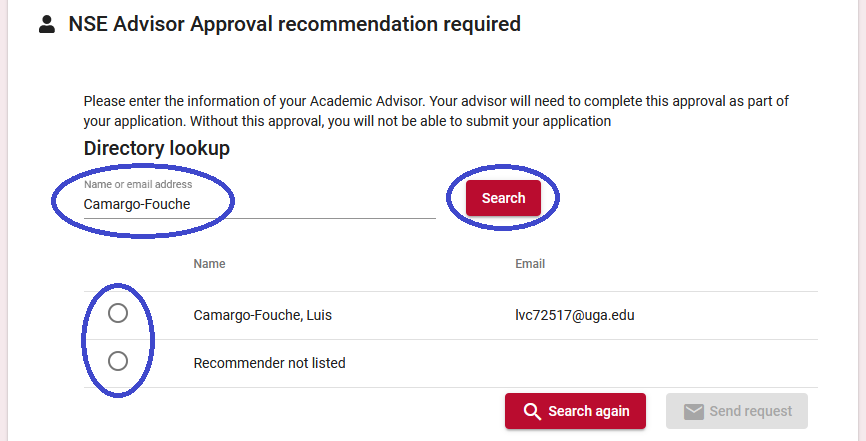Click the NSE Advisor Approval recommendation heading
Viewport: 866px width, 441px height.
tap(294, 24)
